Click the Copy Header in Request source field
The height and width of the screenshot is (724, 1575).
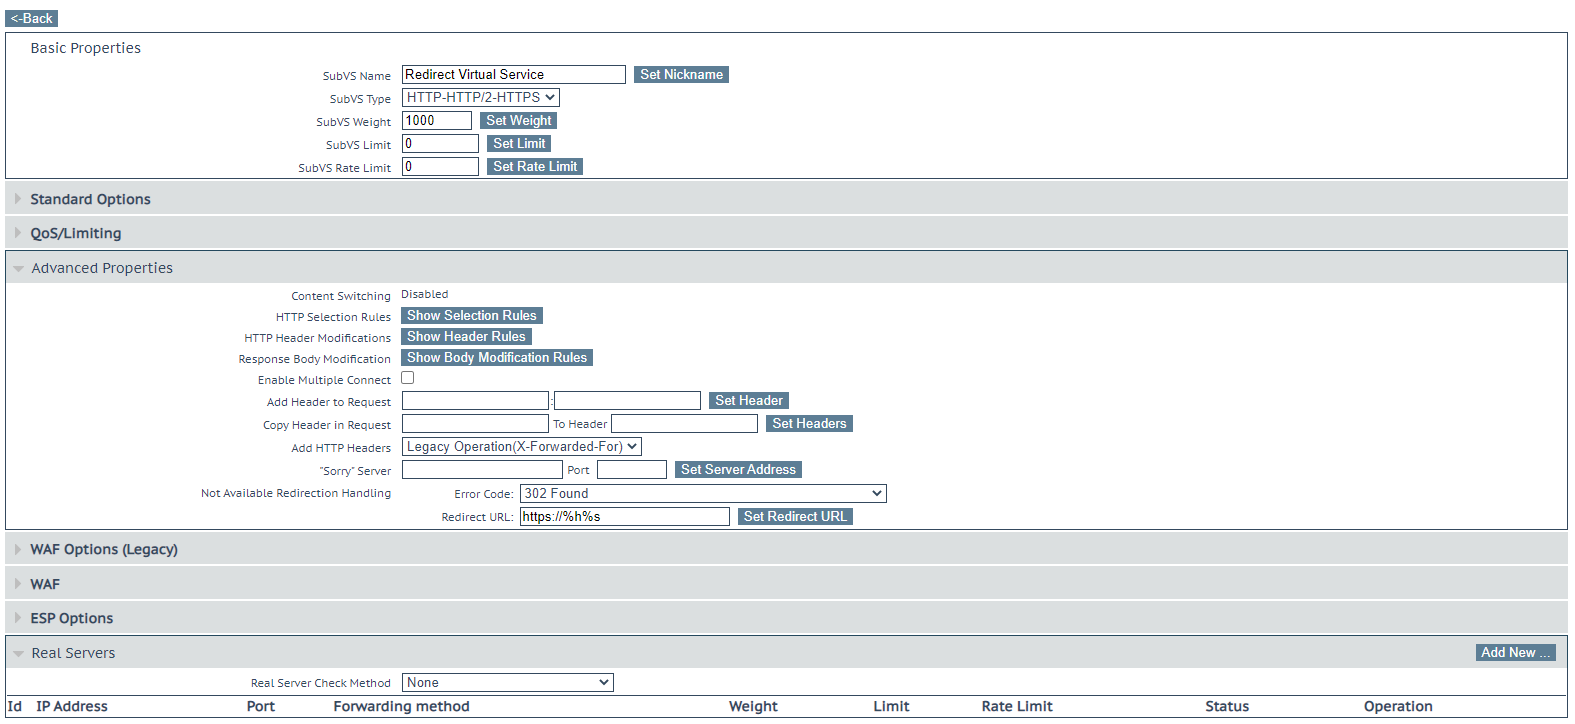[475, 424]
